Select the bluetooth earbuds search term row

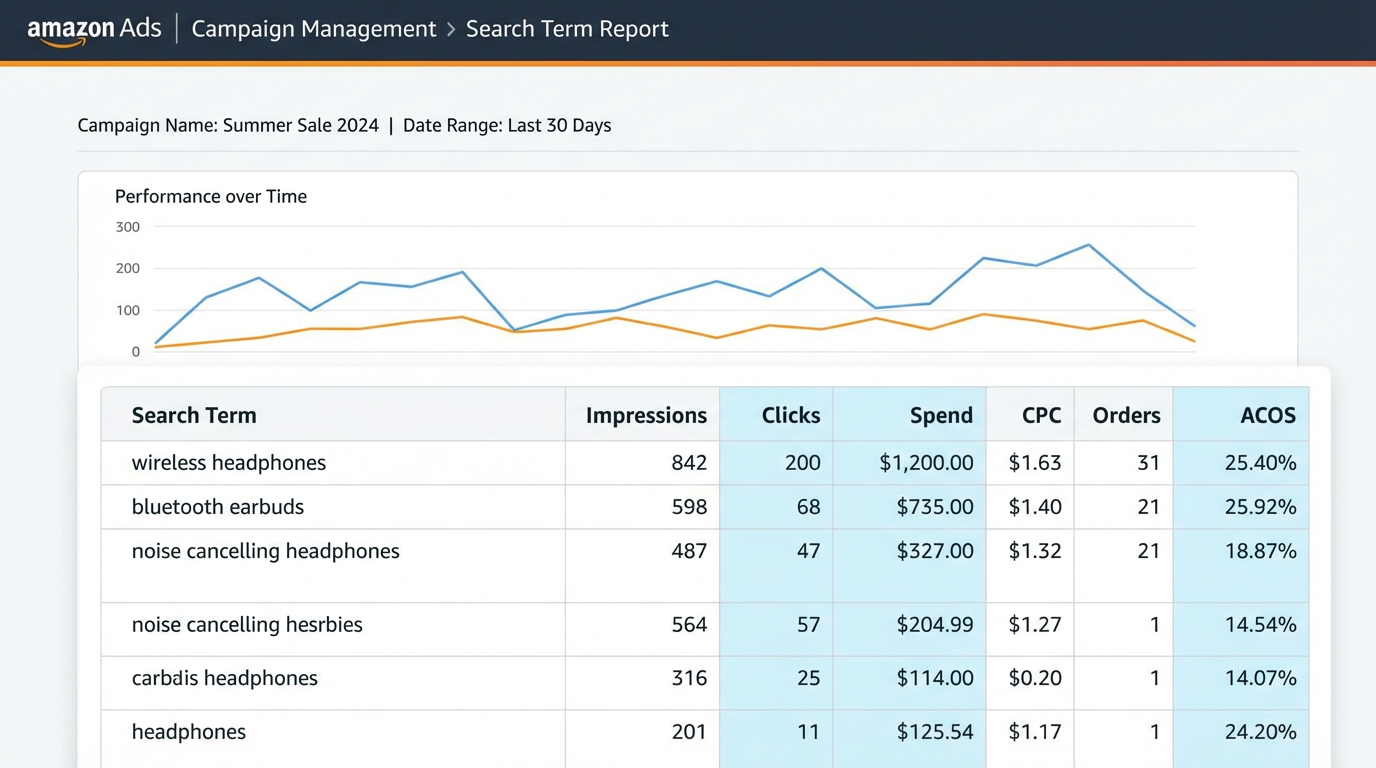(x=218, y=507)
